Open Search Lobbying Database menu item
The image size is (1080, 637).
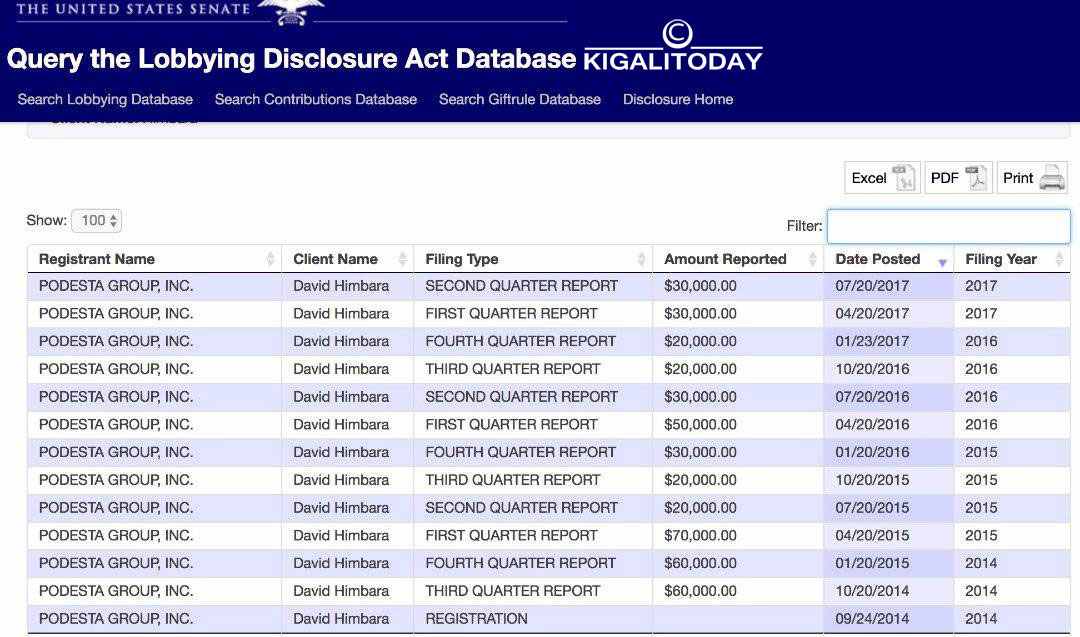105,99
